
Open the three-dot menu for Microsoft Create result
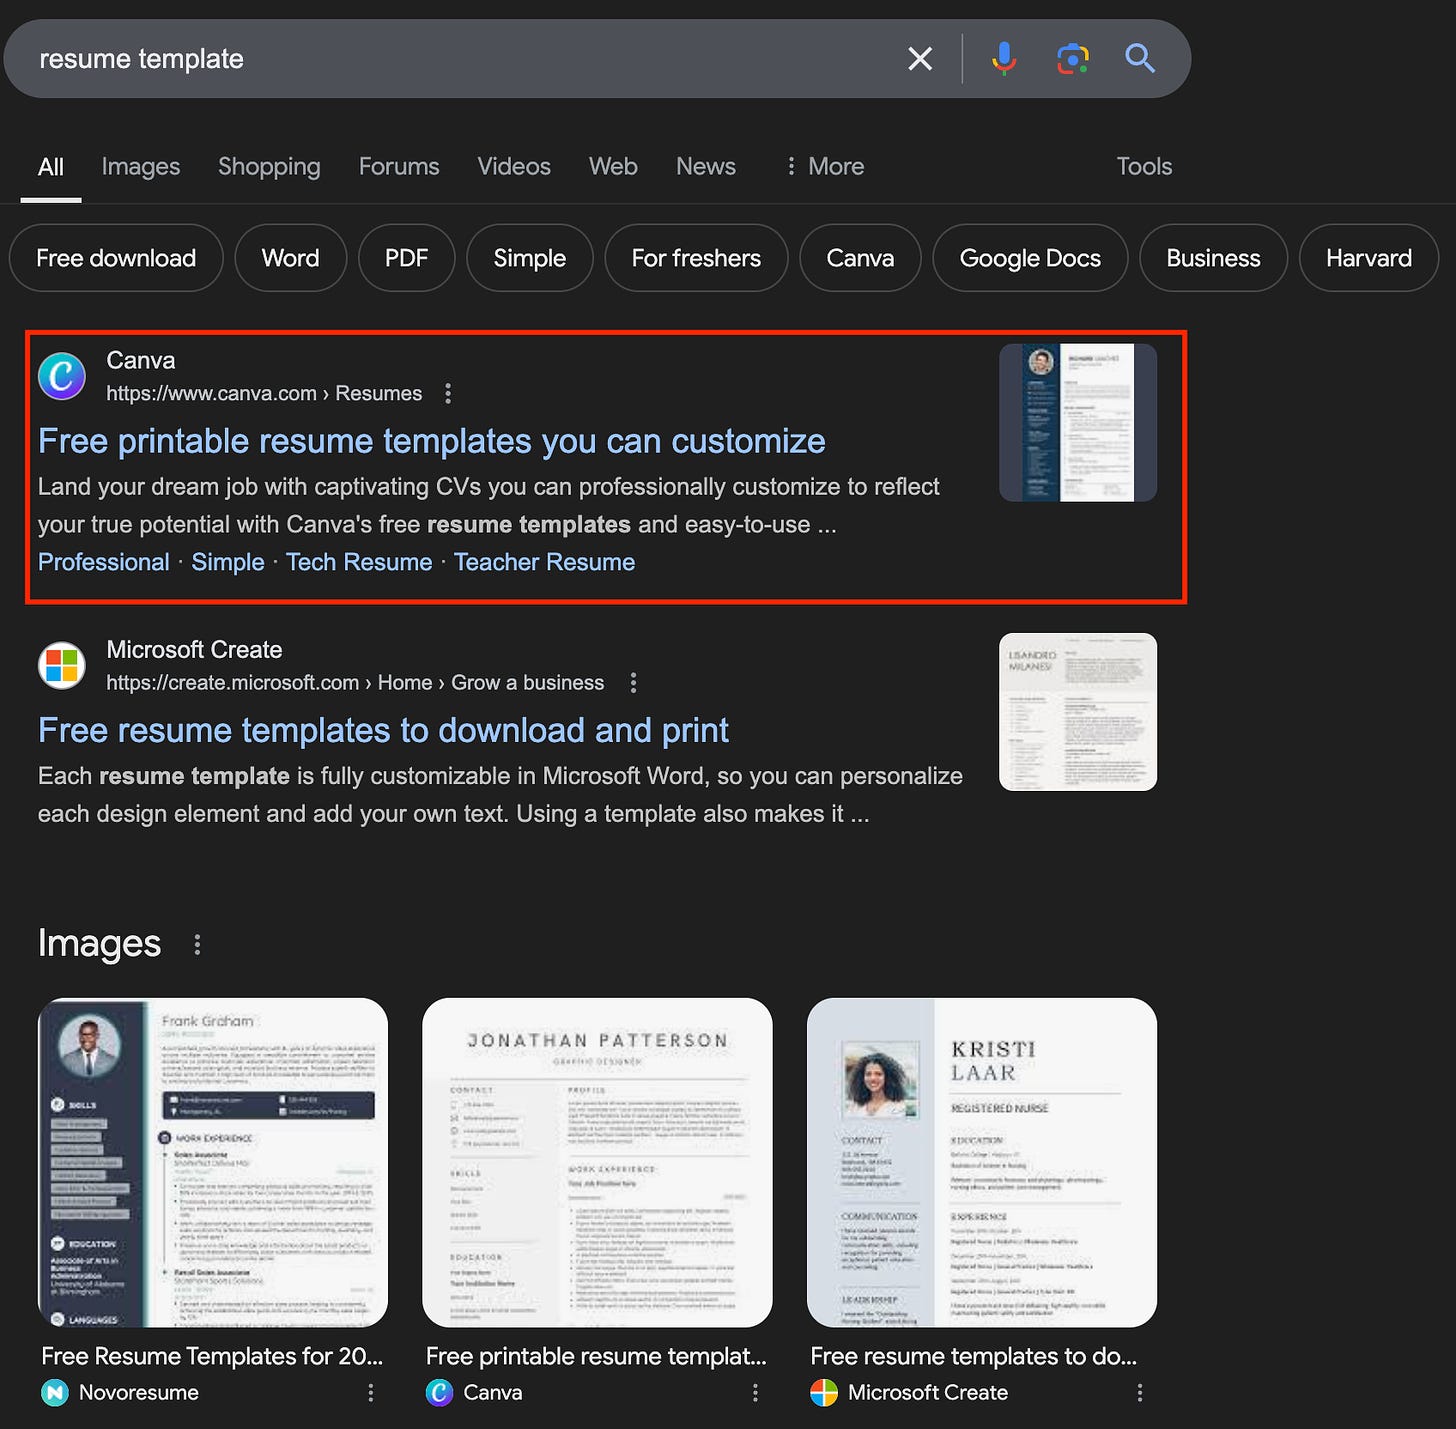[x=633, y=683]
